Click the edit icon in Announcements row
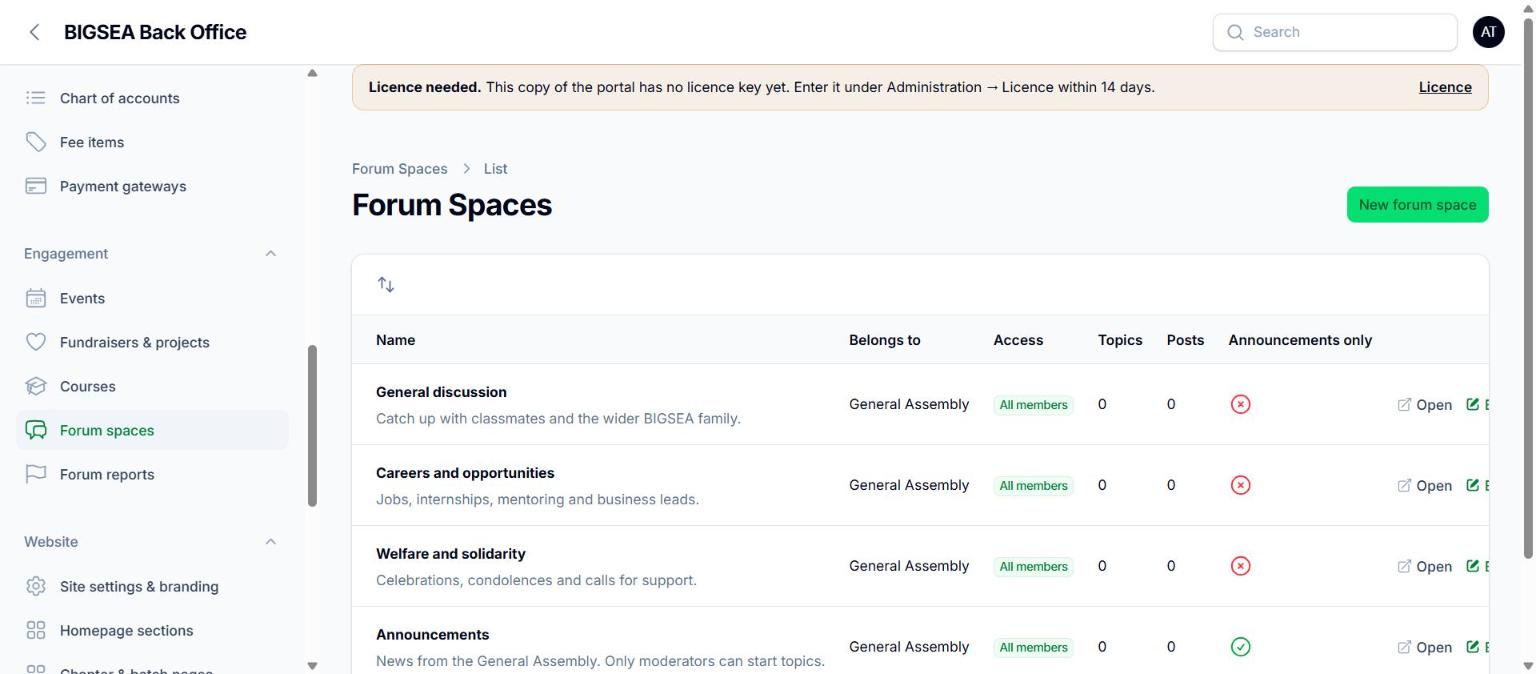 tap(1472, 647)
